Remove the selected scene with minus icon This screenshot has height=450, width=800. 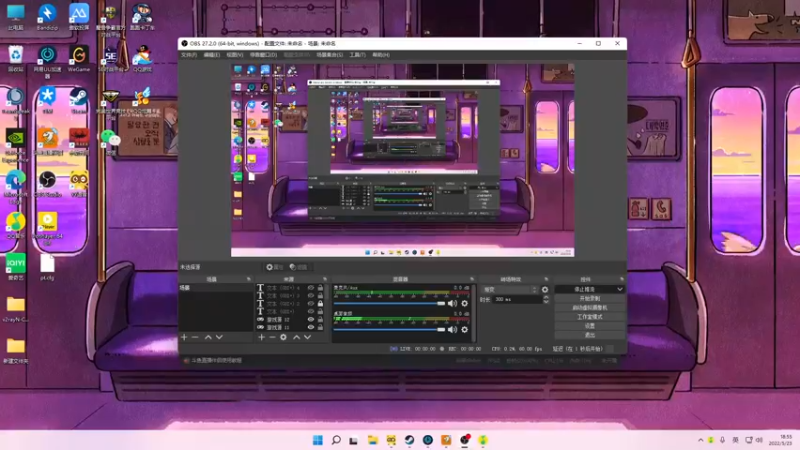tap(195, 337)
